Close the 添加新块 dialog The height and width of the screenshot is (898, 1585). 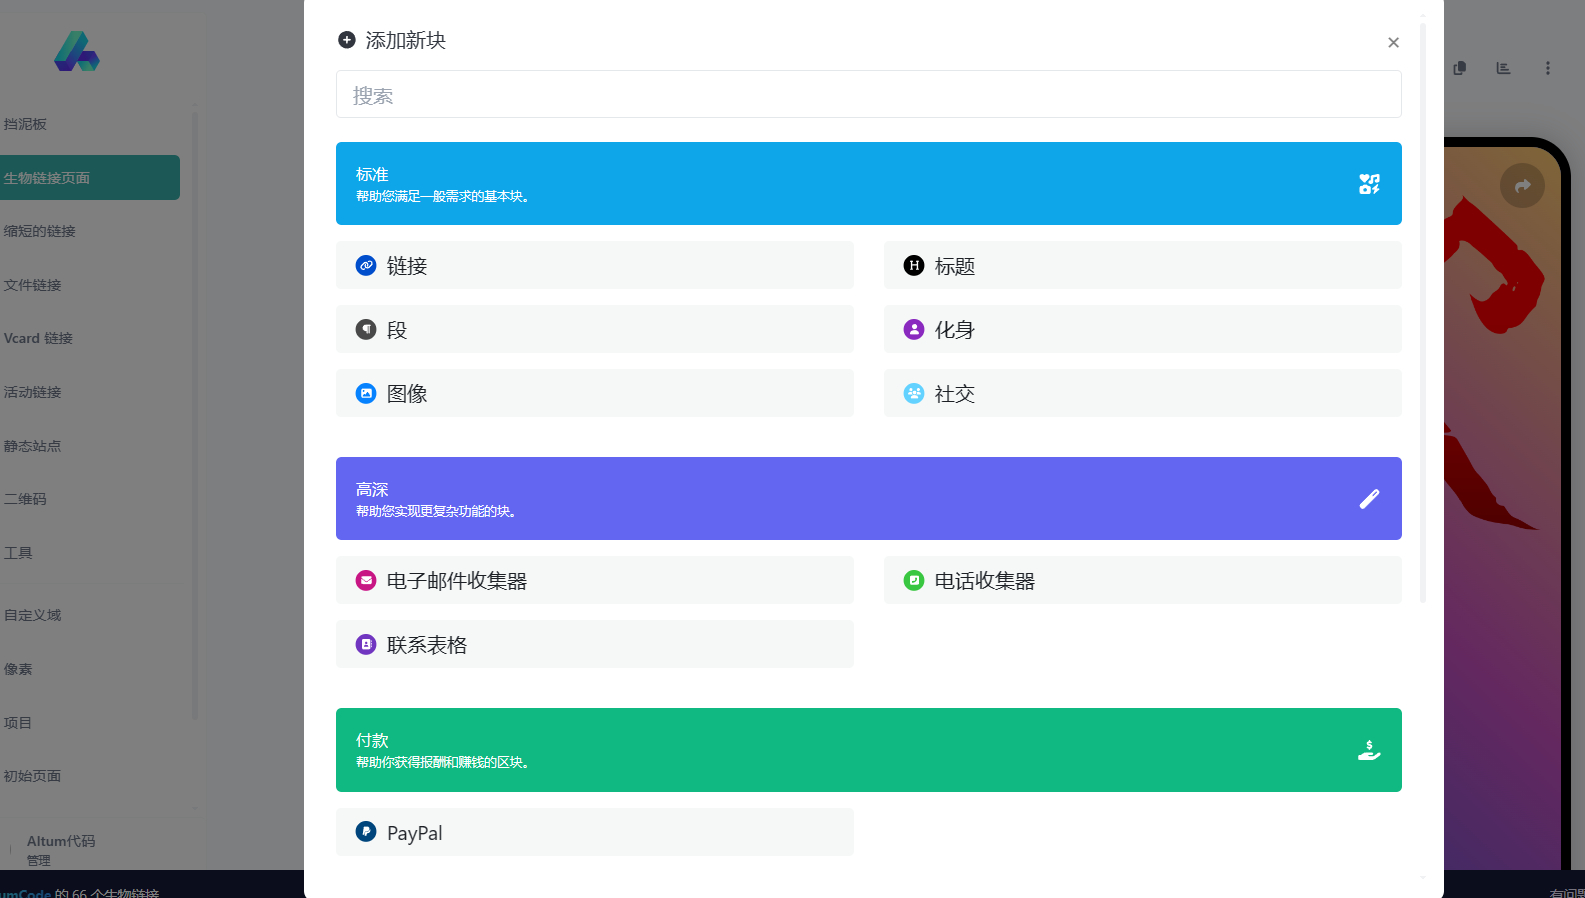tap(1393, 42)
